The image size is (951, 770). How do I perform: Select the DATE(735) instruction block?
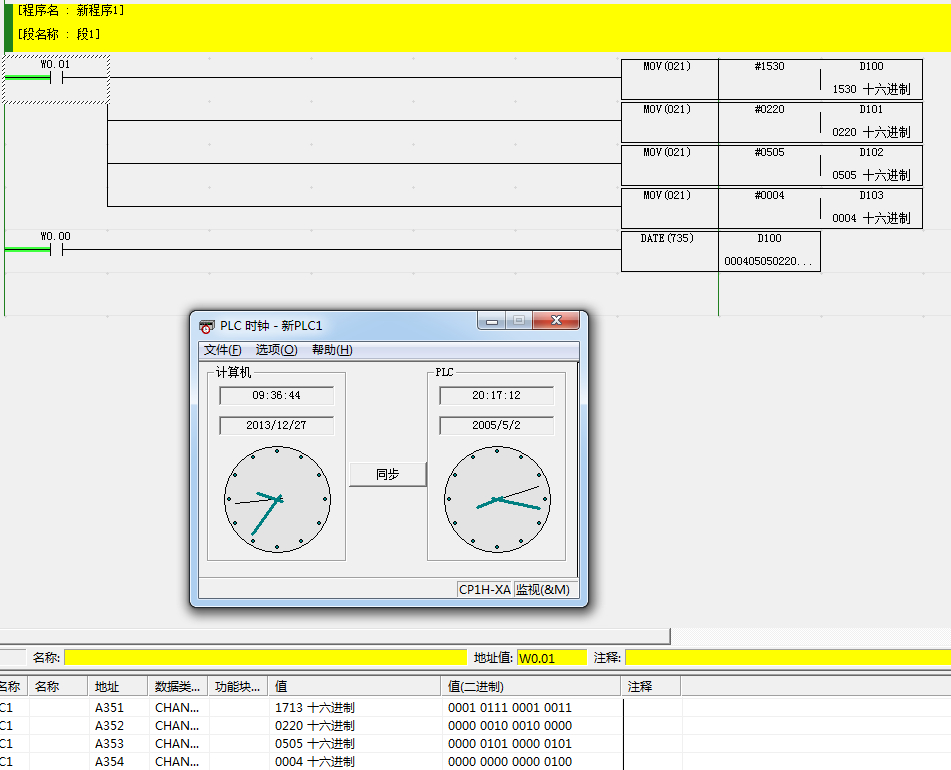[x=669, y=250]
